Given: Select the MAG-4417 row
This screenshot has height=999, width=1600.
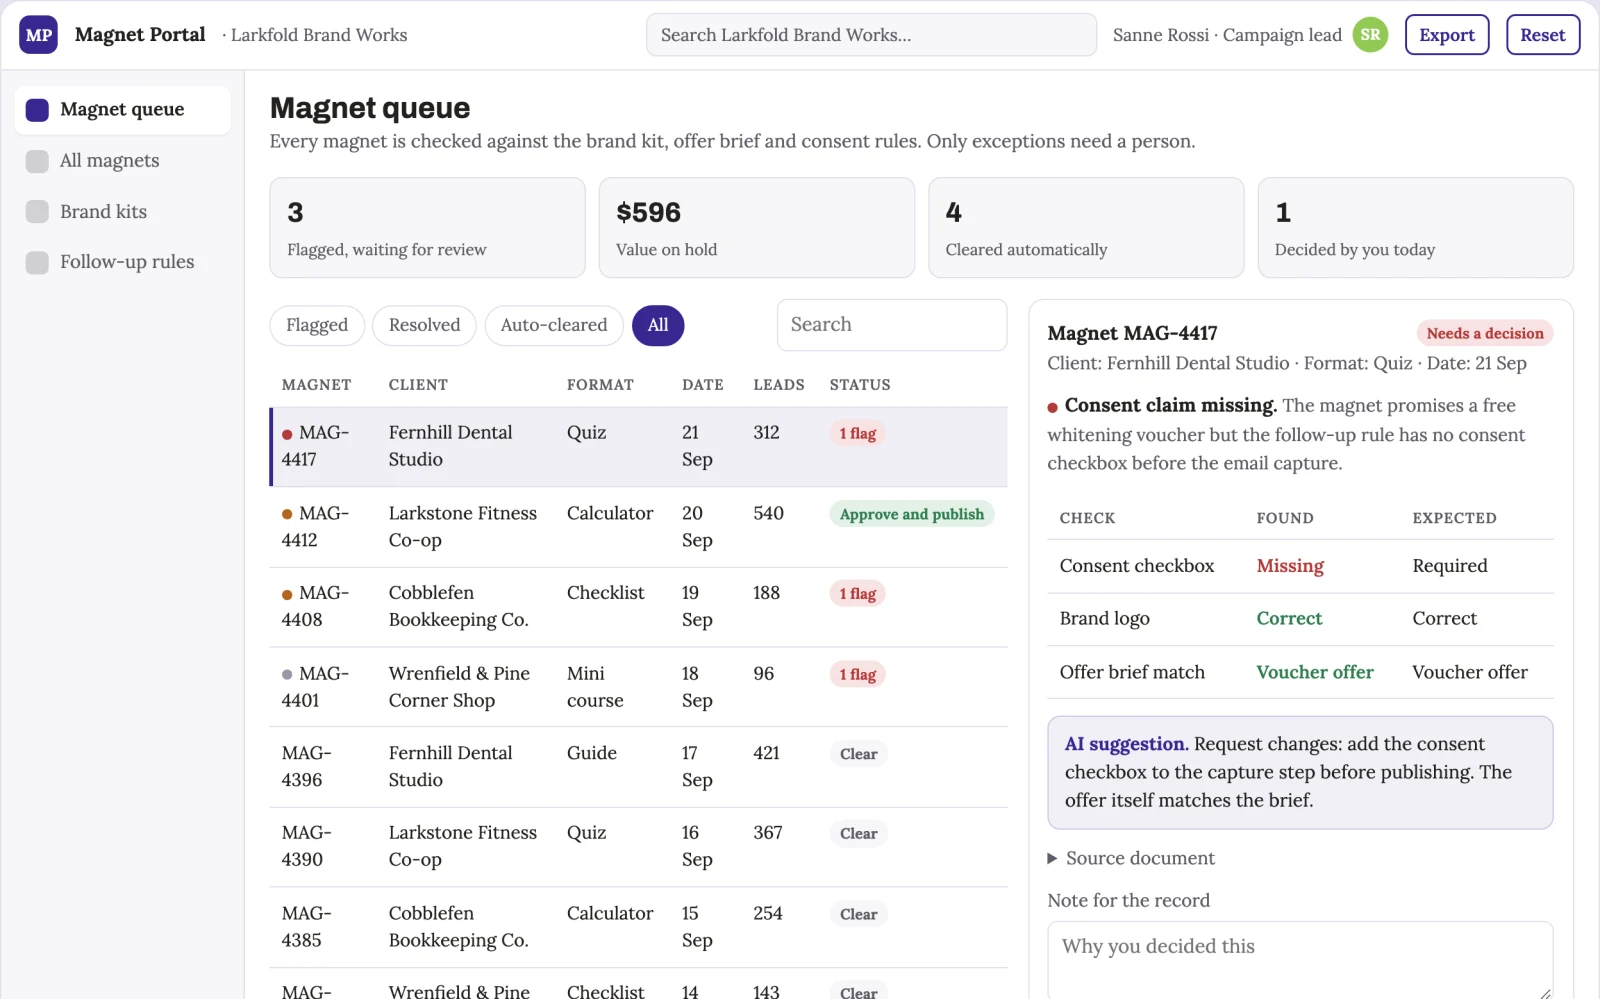Looking at the screenshot, I should 639,447.
